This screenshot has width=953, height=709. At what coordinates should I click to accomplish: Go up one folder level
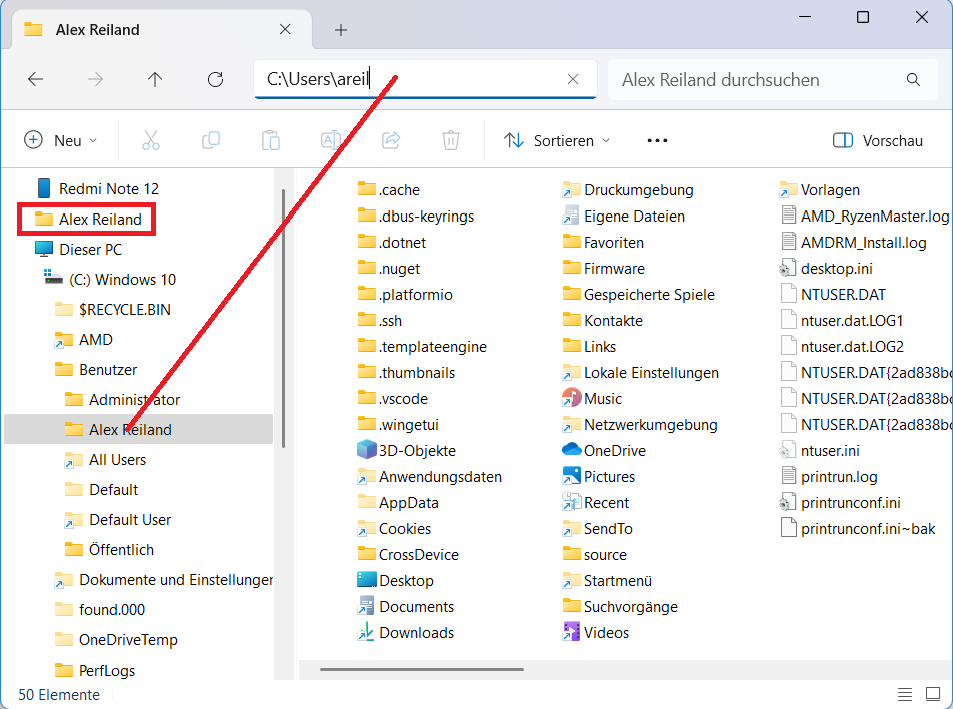click(155, 79)
